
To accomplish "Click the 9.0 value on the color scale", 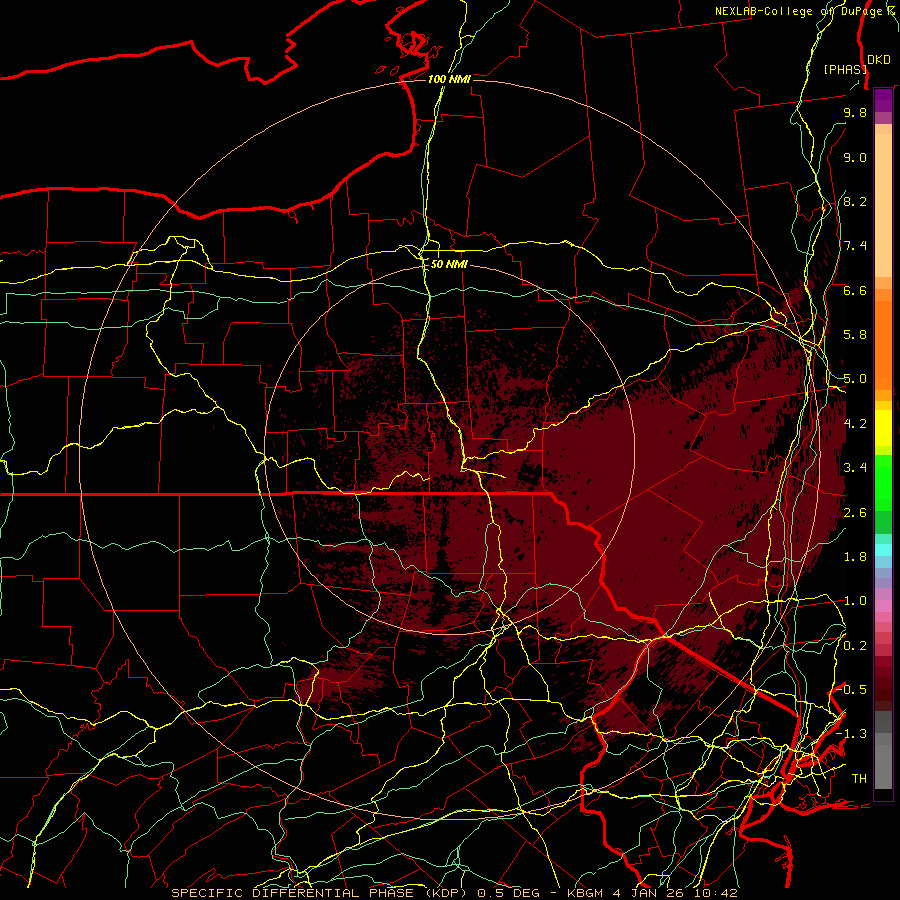I will click(855, 157).
